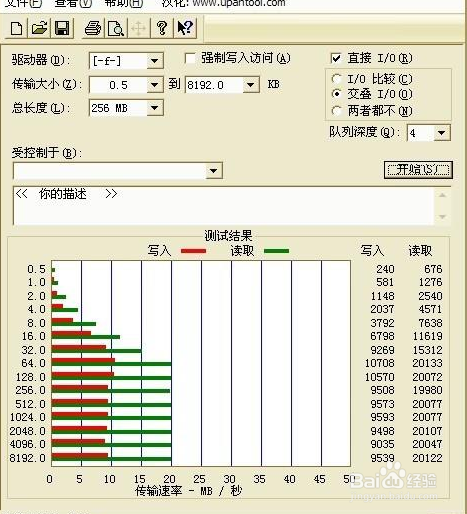The height and width of the screenshot is (514, 467).
Task: Click the 测试结果 heading
Action: coord(228,236)
